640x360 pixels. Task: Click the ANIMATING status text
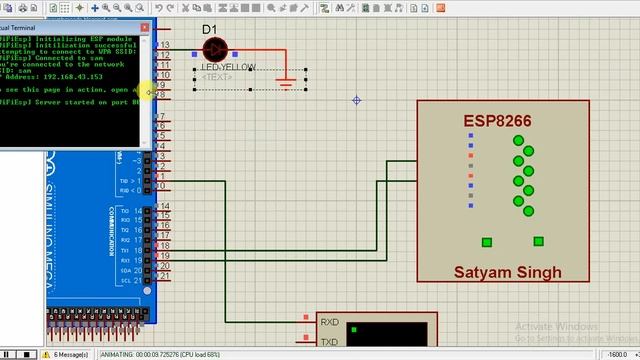pos(160,355)
